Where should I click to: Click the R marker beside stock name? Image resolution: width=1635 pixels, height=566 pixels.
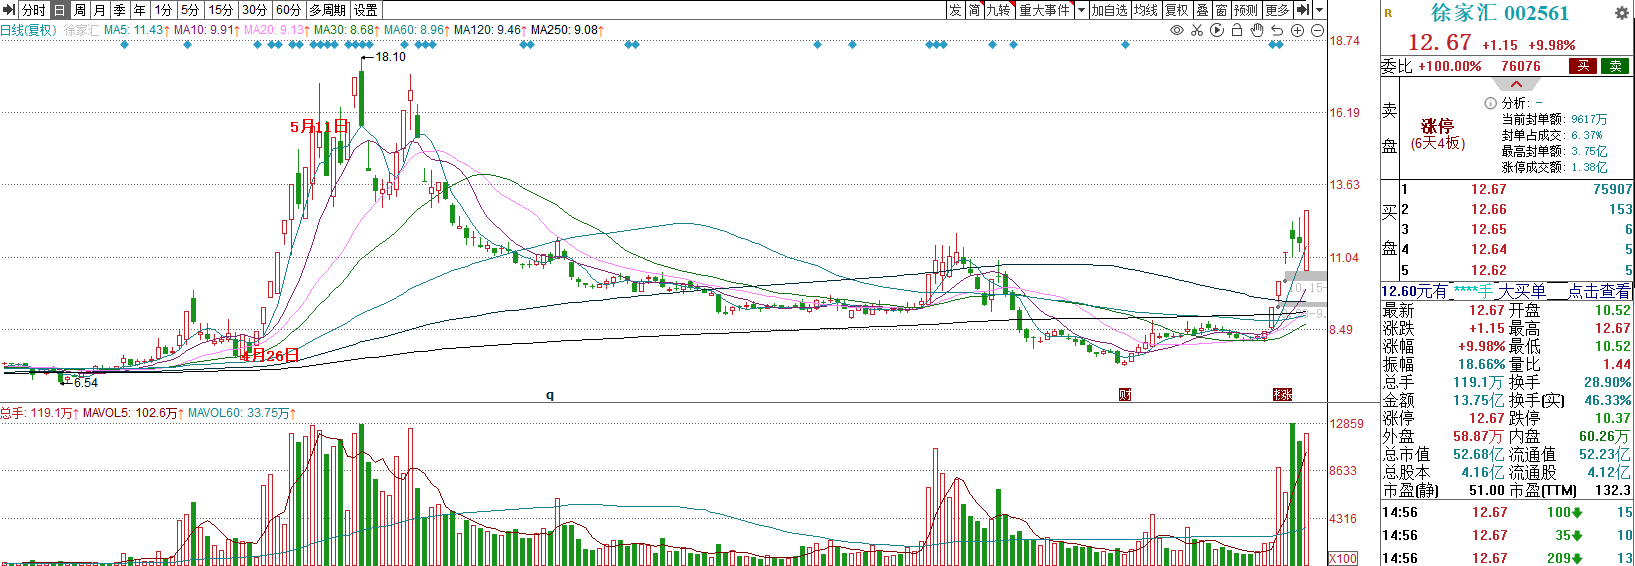(1388, 13)
